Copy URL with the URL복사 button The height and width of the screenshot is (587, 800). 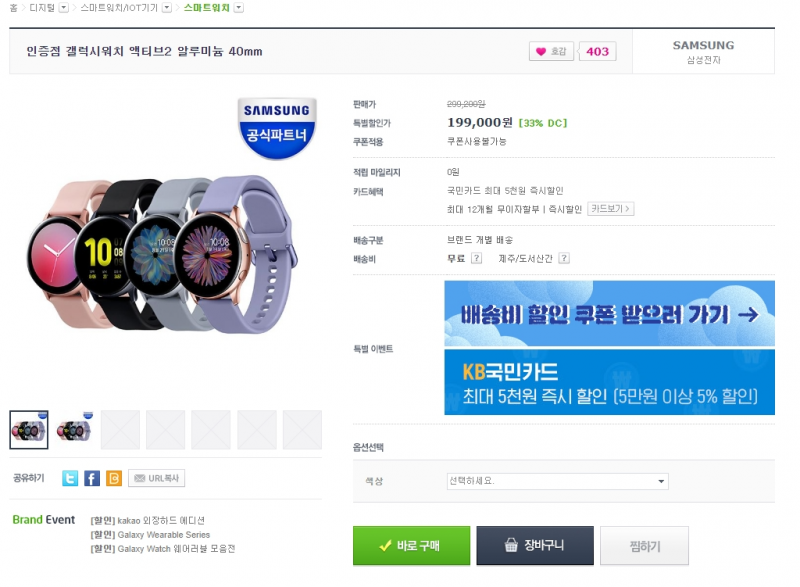[x=156, y=478]
